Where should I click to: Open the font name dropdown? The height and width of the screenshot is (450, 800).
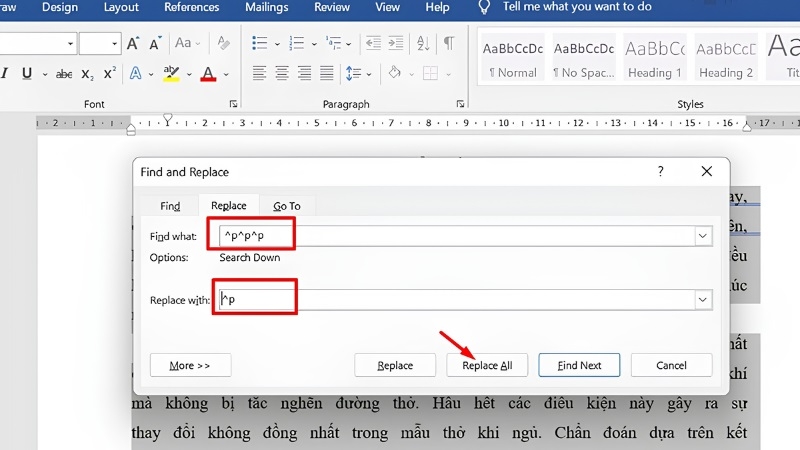pyautogui.click(x=70, y=44)
